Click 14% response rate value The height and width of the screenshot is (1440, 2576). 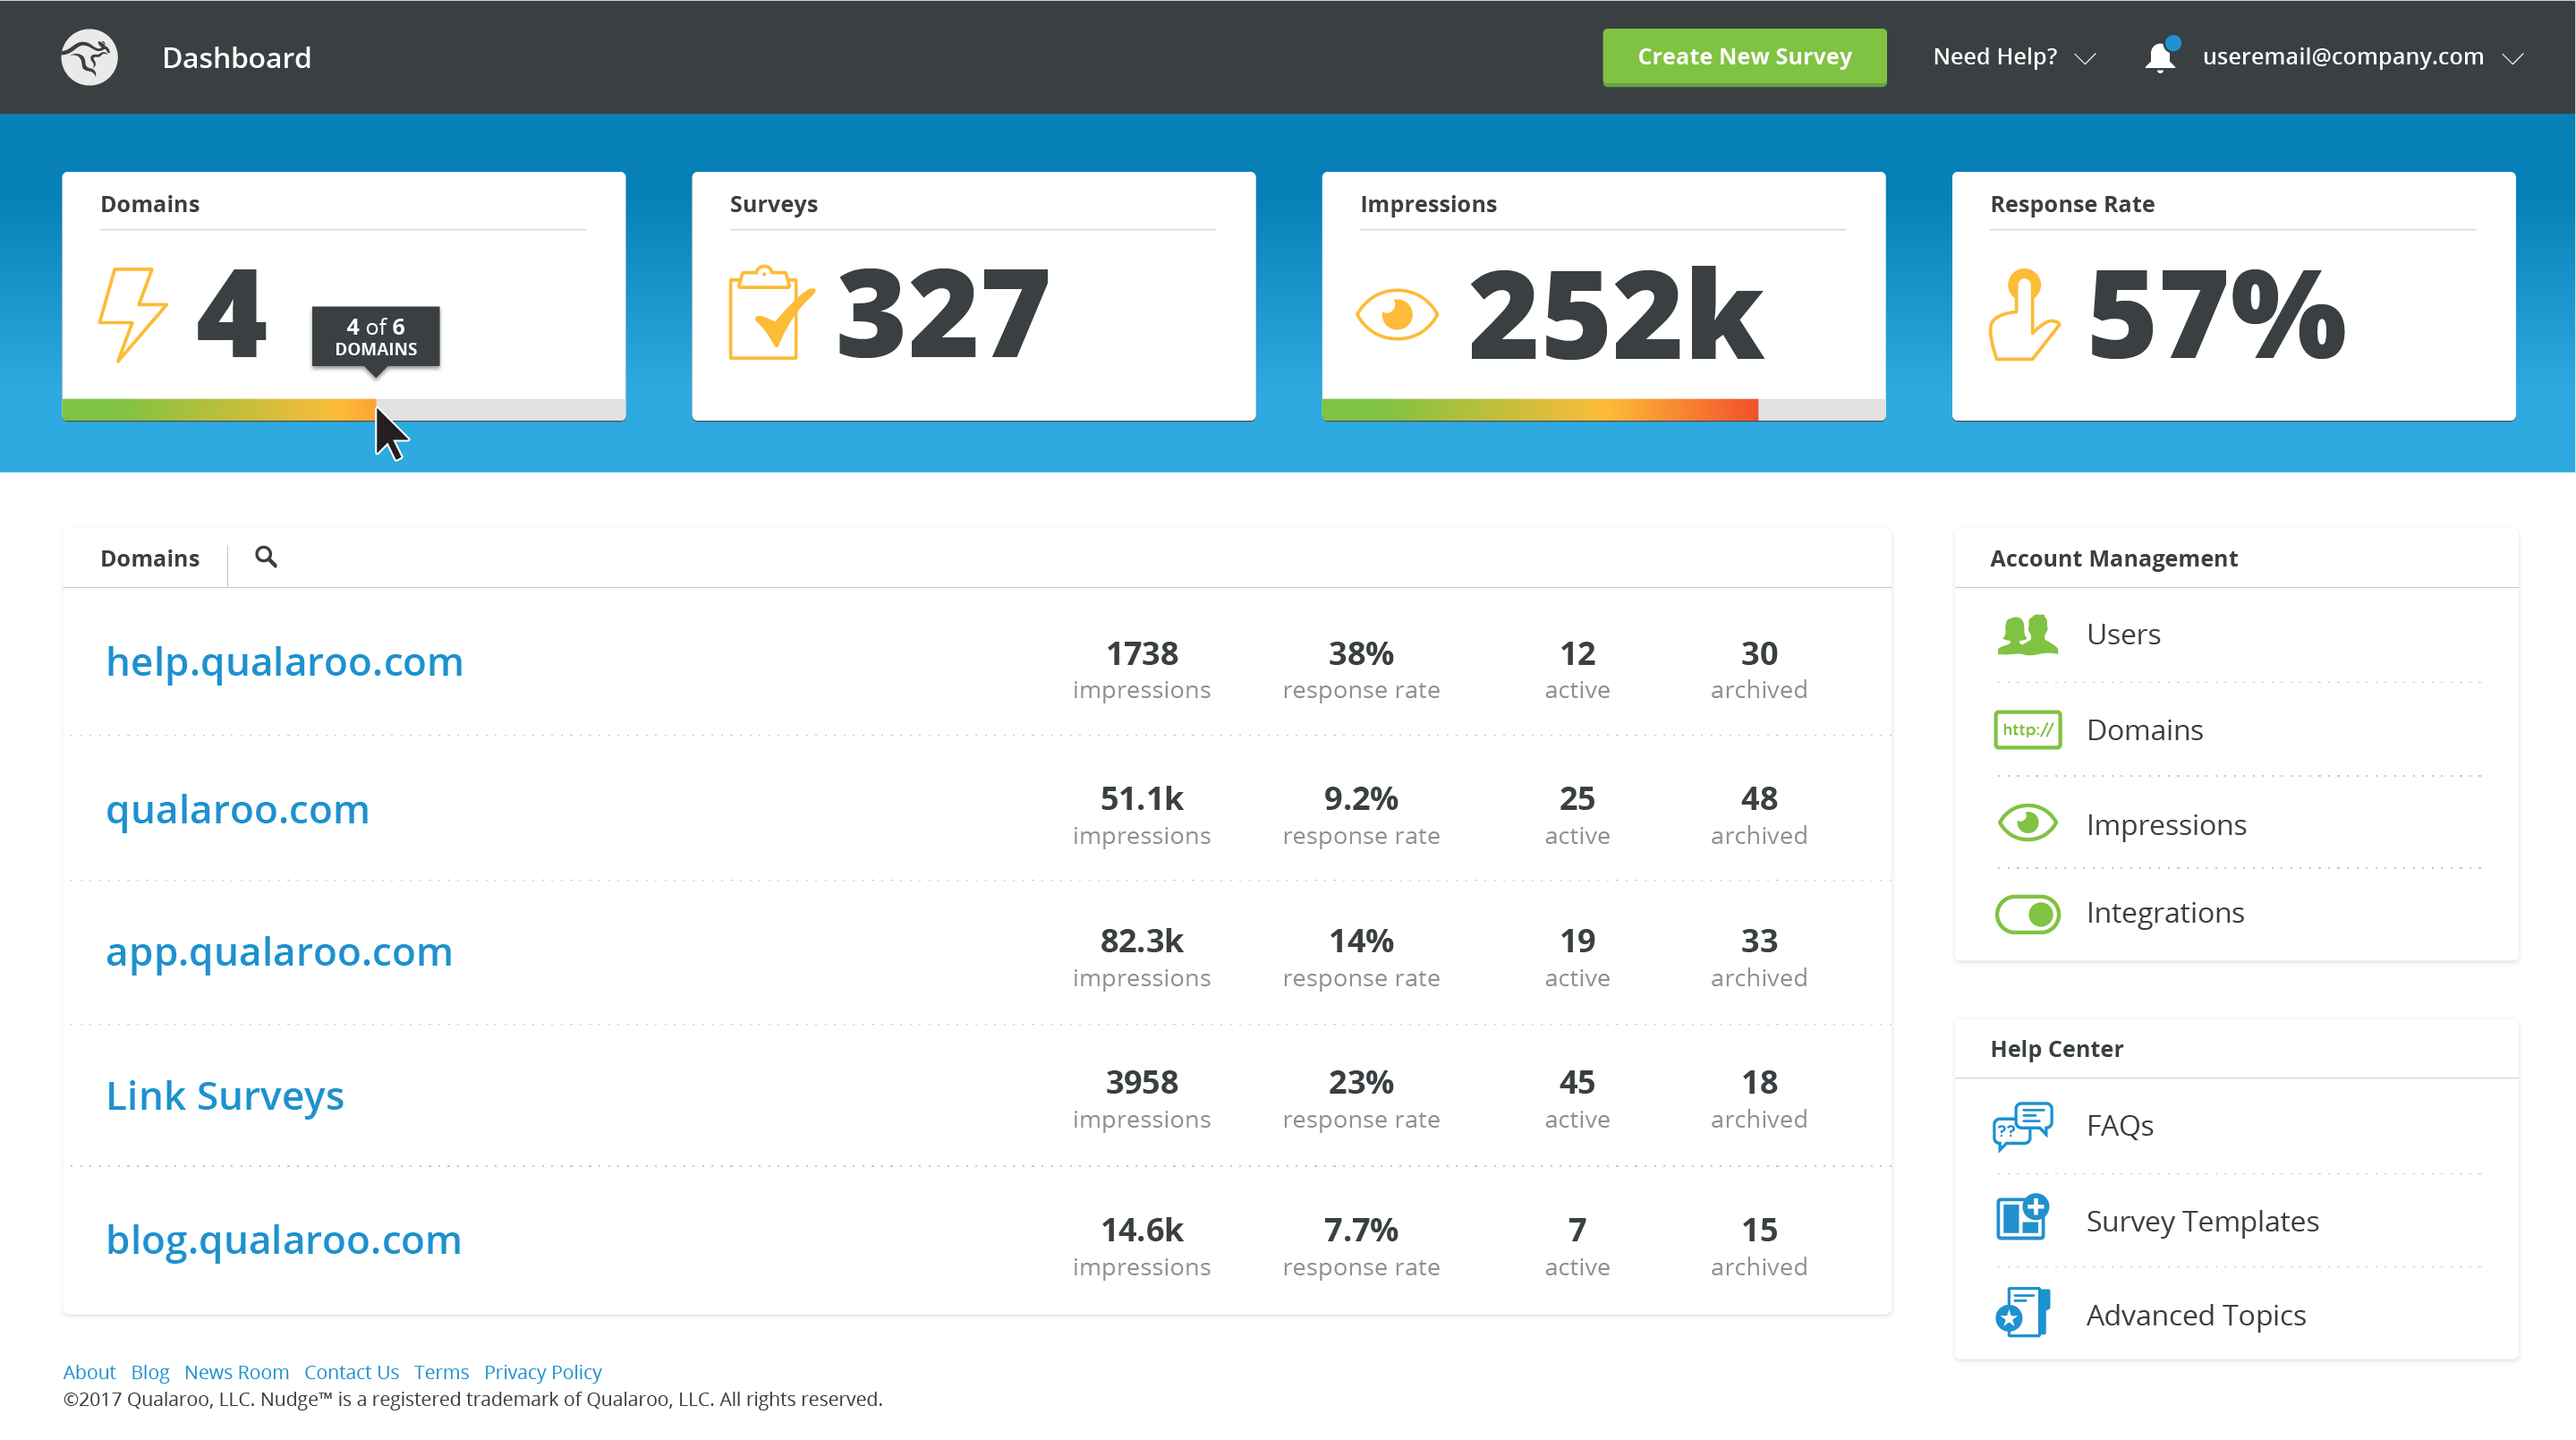(1360, 940)
